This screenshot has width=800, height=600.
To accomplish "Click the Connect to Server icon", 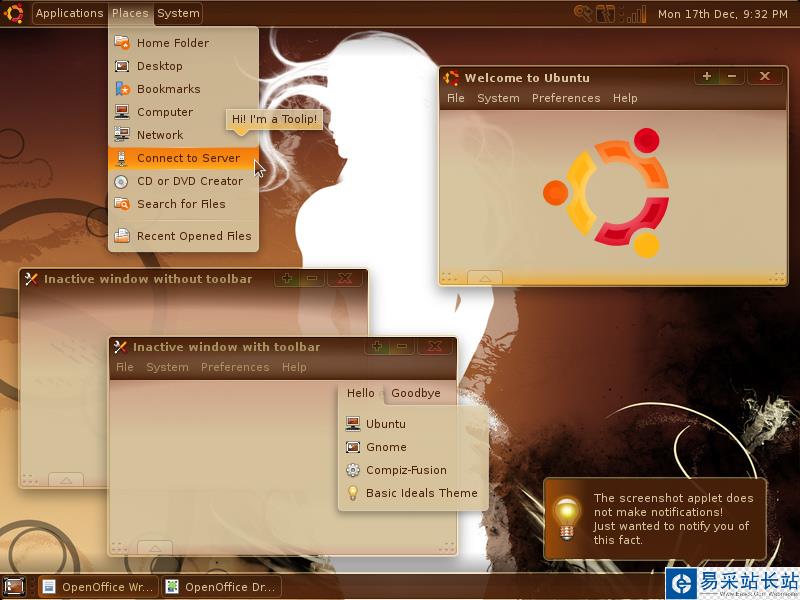I will pos(121,158).
